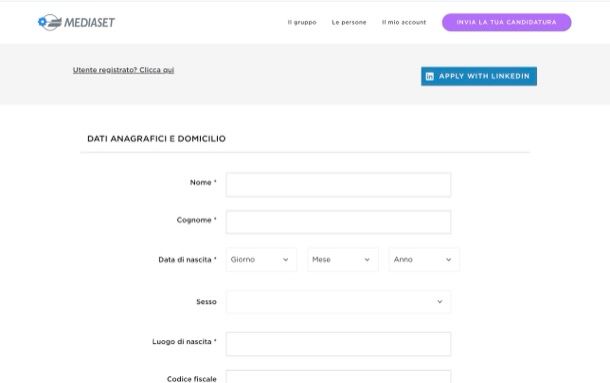The image size is (610, 383).
Task: Select the Dati anagrafici e domicilio heading
Action: click(156, 139)
